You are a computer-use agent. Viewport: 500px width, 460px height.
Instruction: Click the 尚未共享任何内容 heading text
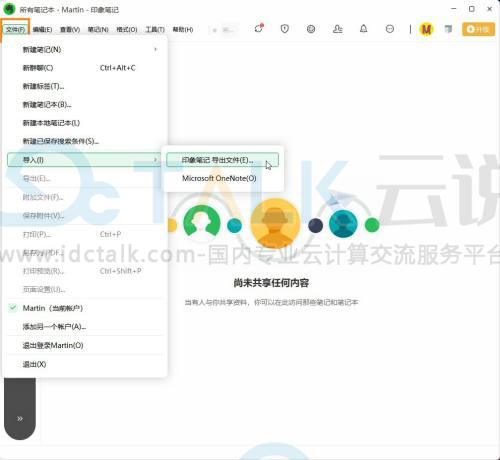(271, 283)
